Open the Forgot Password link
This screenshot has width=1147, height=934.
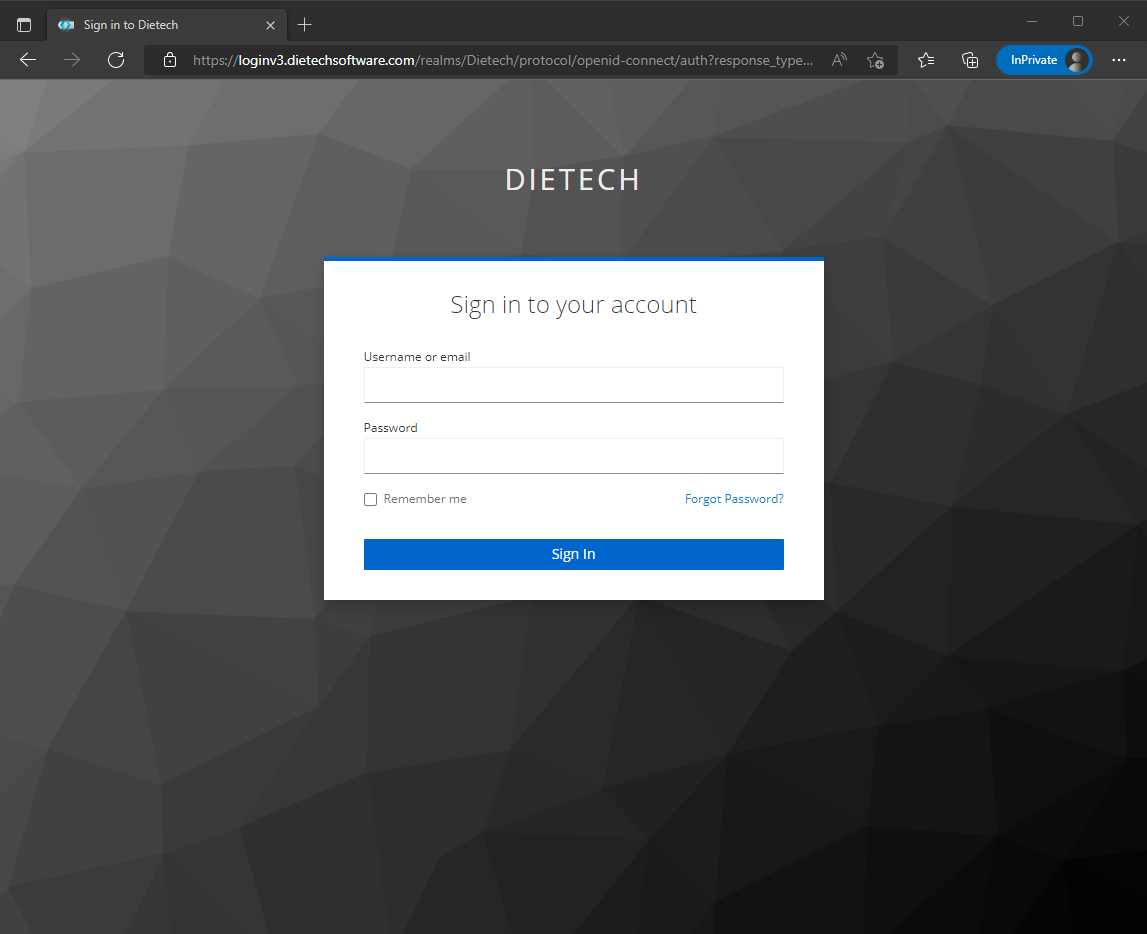tap(734, 499)
